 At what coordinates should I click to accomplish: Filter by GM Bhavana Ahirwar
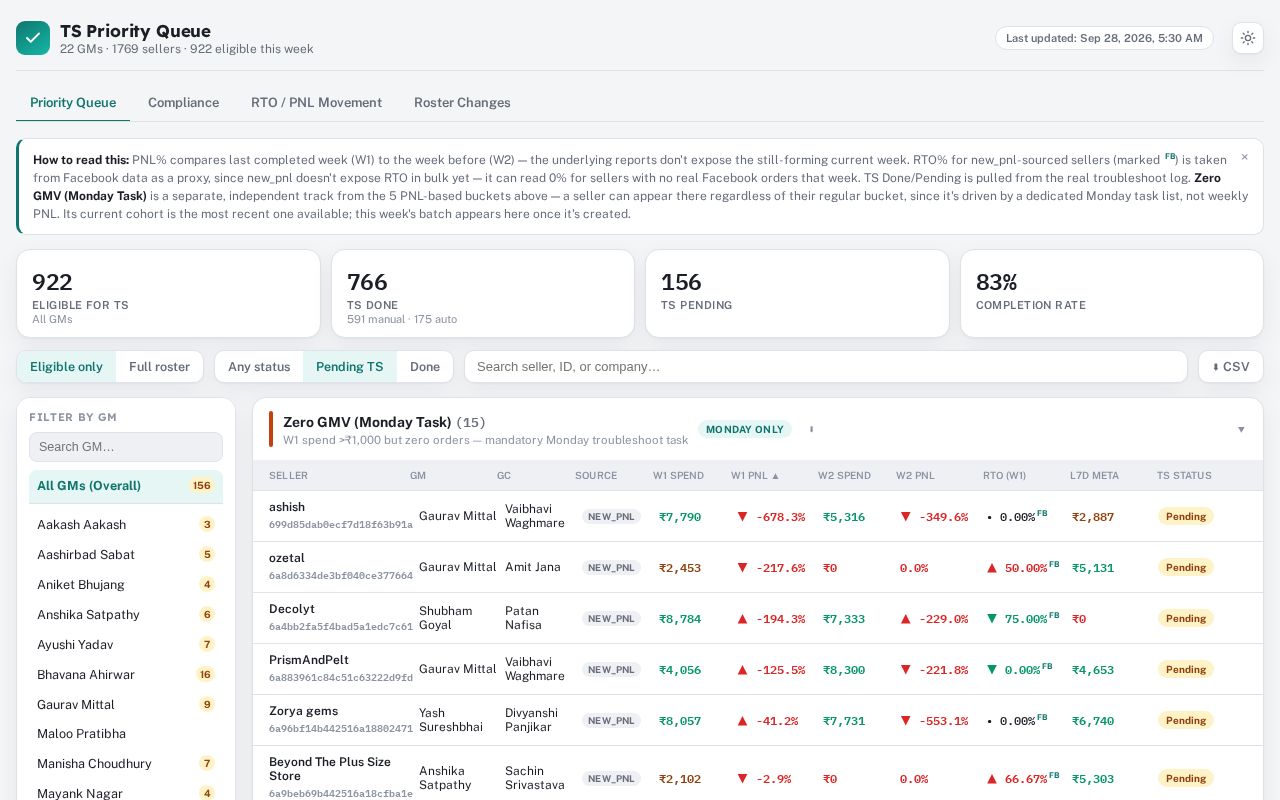(x=126, y=675)
